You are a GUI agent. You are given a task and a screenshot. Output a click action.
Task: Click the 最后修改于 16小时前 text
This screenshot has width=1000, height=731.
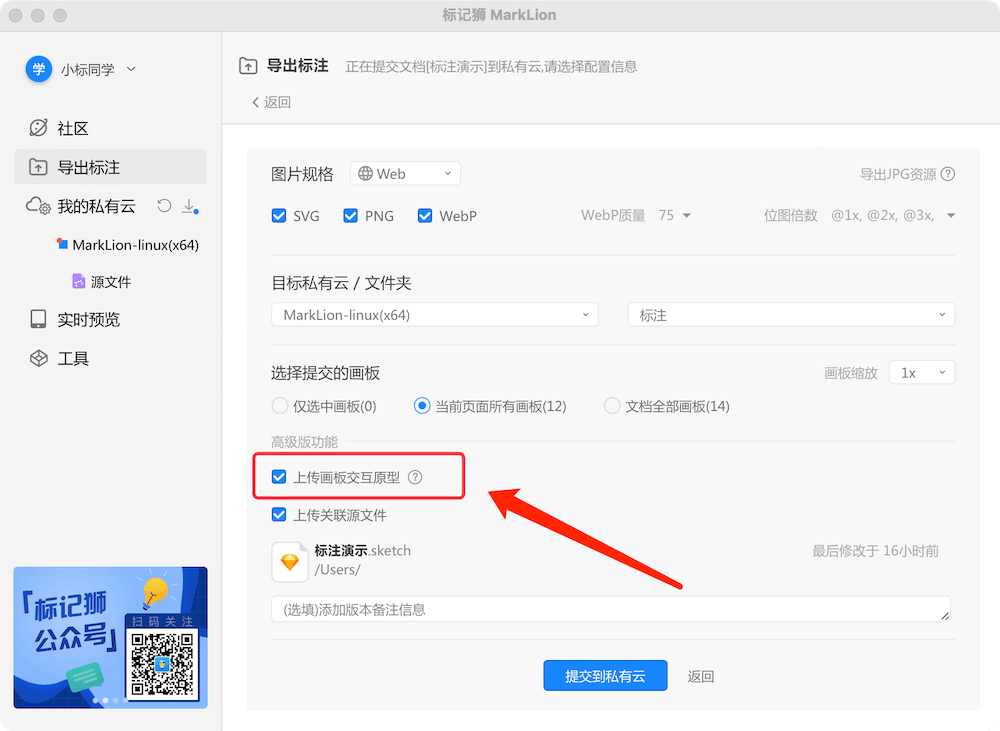pyautogui.click(x=875, y=551)
